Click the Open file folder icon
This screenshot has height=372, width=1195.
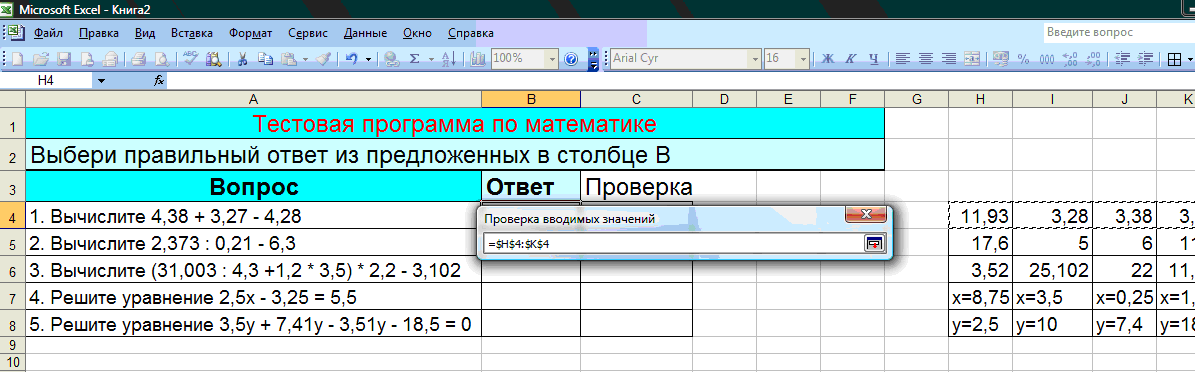tap(40, 59)
